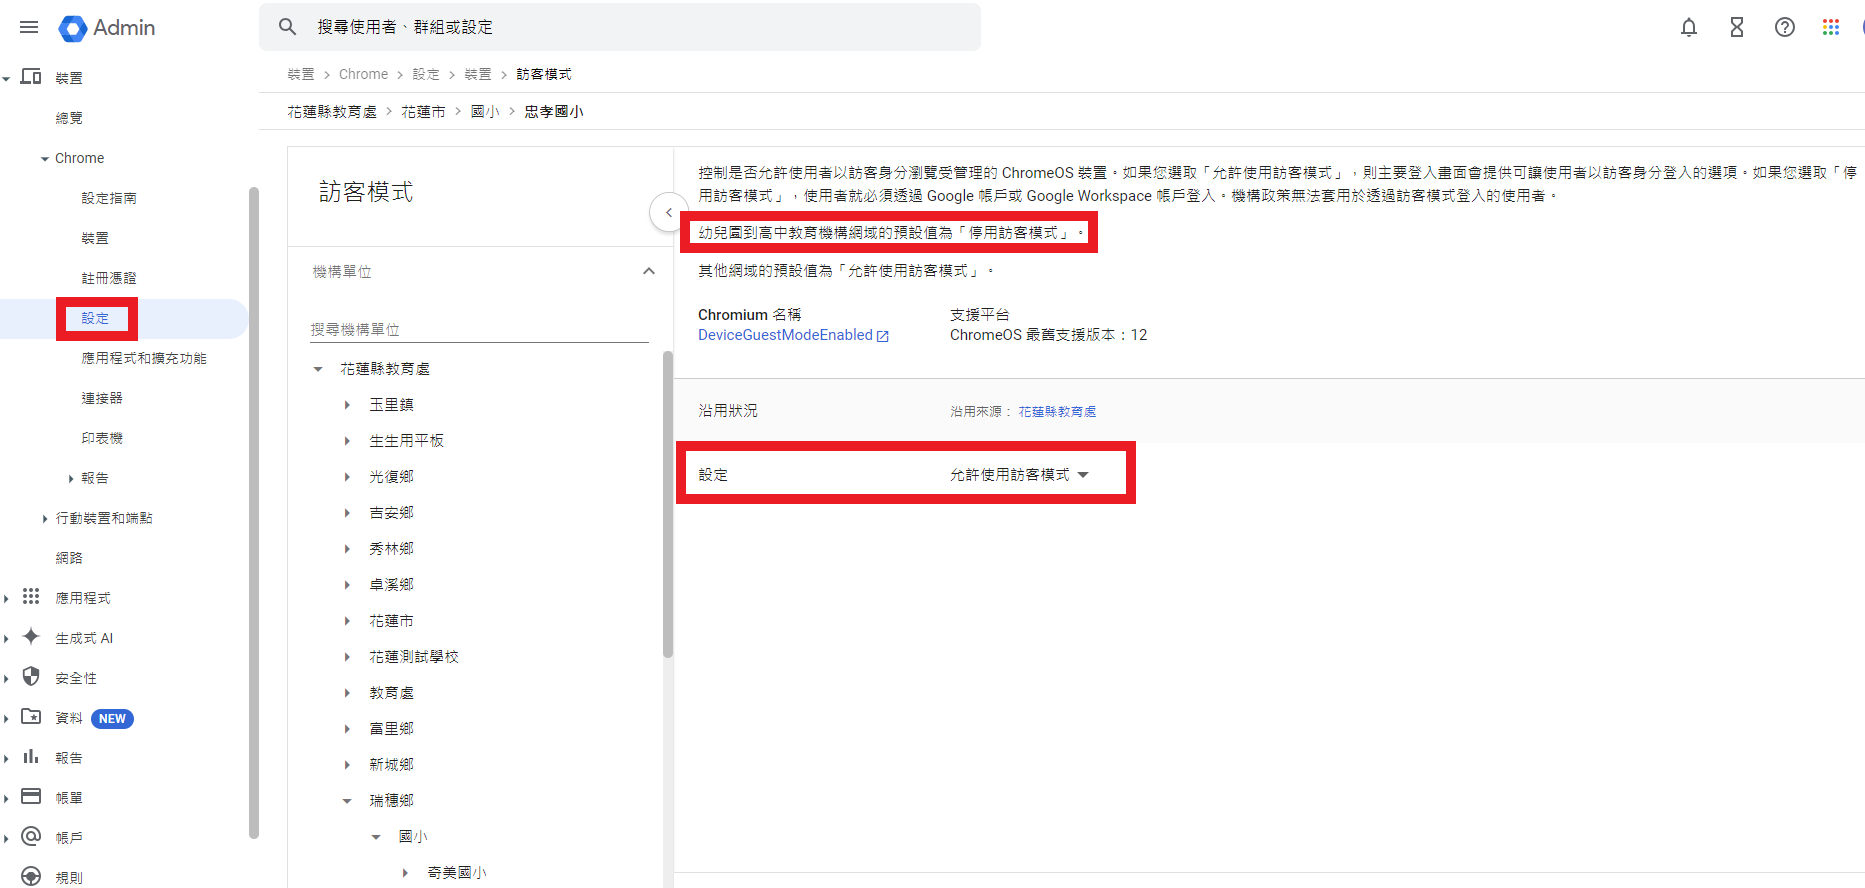Collapse the side panel with arrow button
The width and height of the screenshot is (1865, 888).
668,212
